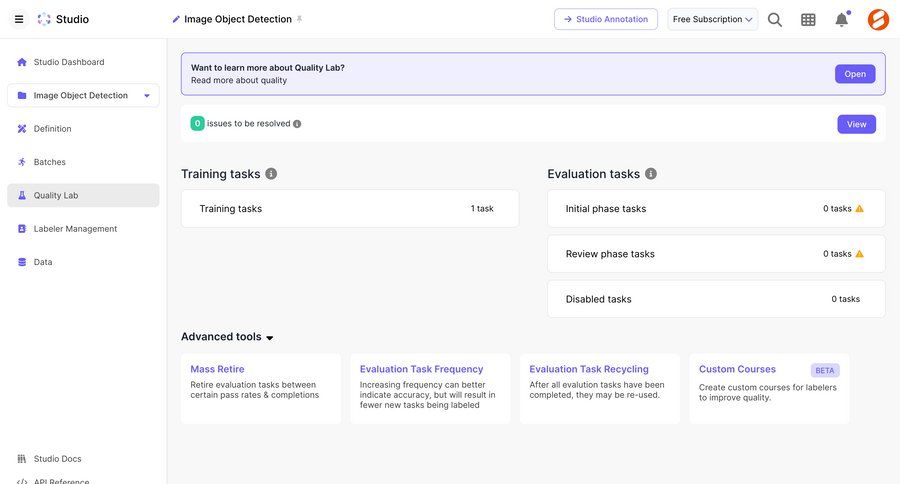Image resolution: width=900 pixels, height=484 pixels.
Task: Click the pencil edit icon beside project title
Action: [176, 20]
